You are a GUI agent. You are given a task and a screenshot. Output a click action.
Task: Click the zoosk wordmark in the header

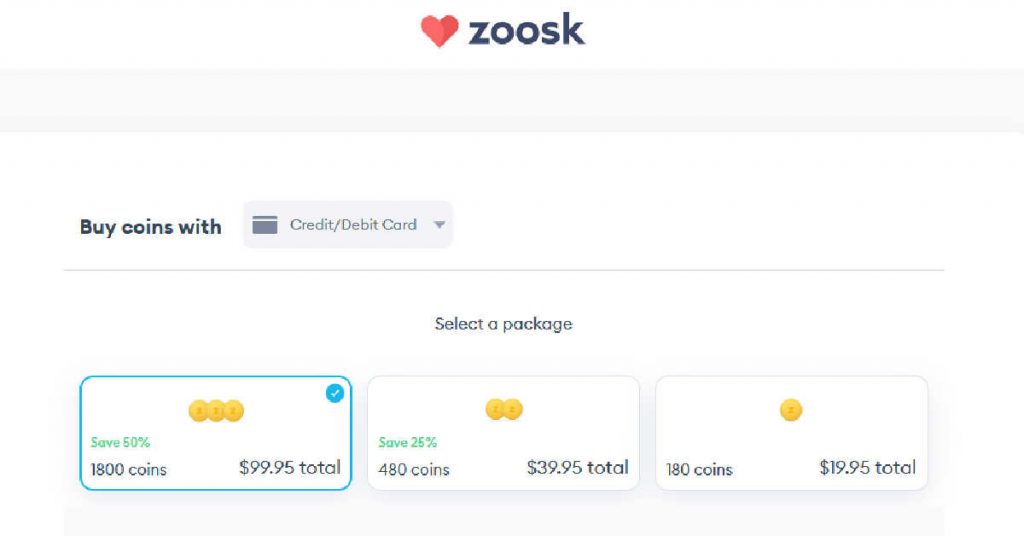coord(526,30)
